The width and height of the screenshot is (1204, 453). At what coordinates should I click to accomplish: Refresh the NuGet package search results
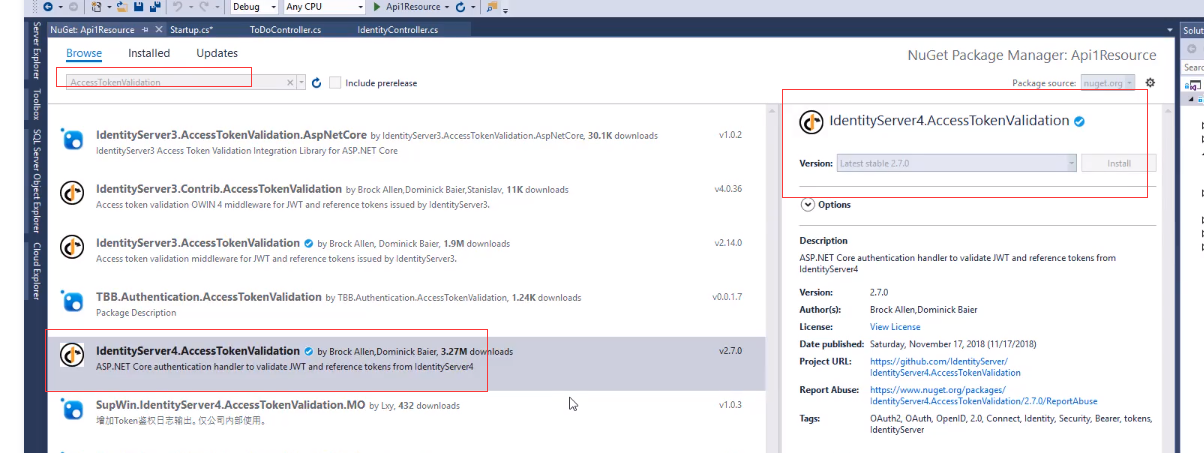tap(316, 83)
